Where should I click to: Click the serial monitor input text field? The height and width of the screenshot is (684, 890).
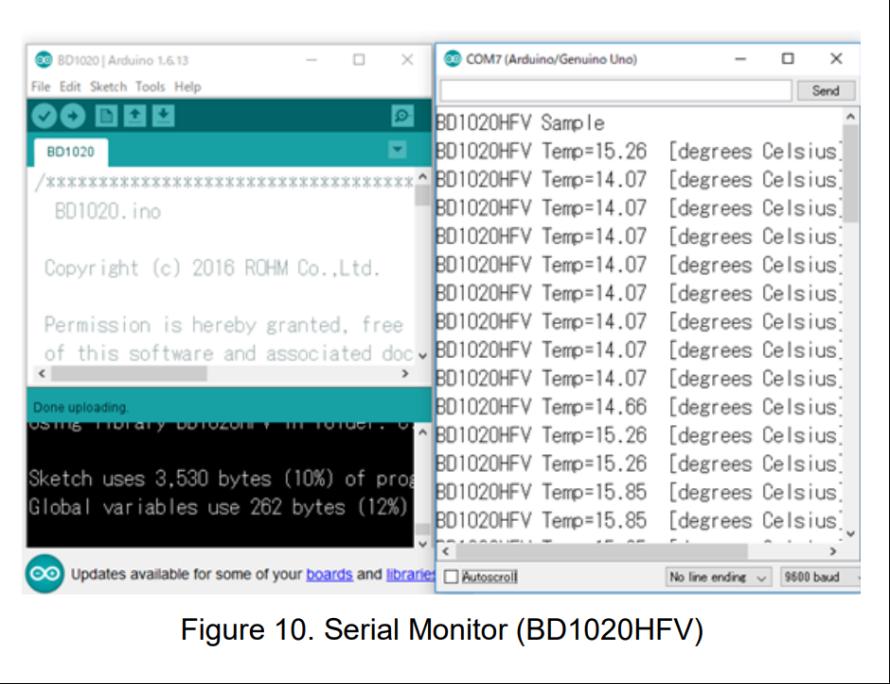tap(616, 91)
